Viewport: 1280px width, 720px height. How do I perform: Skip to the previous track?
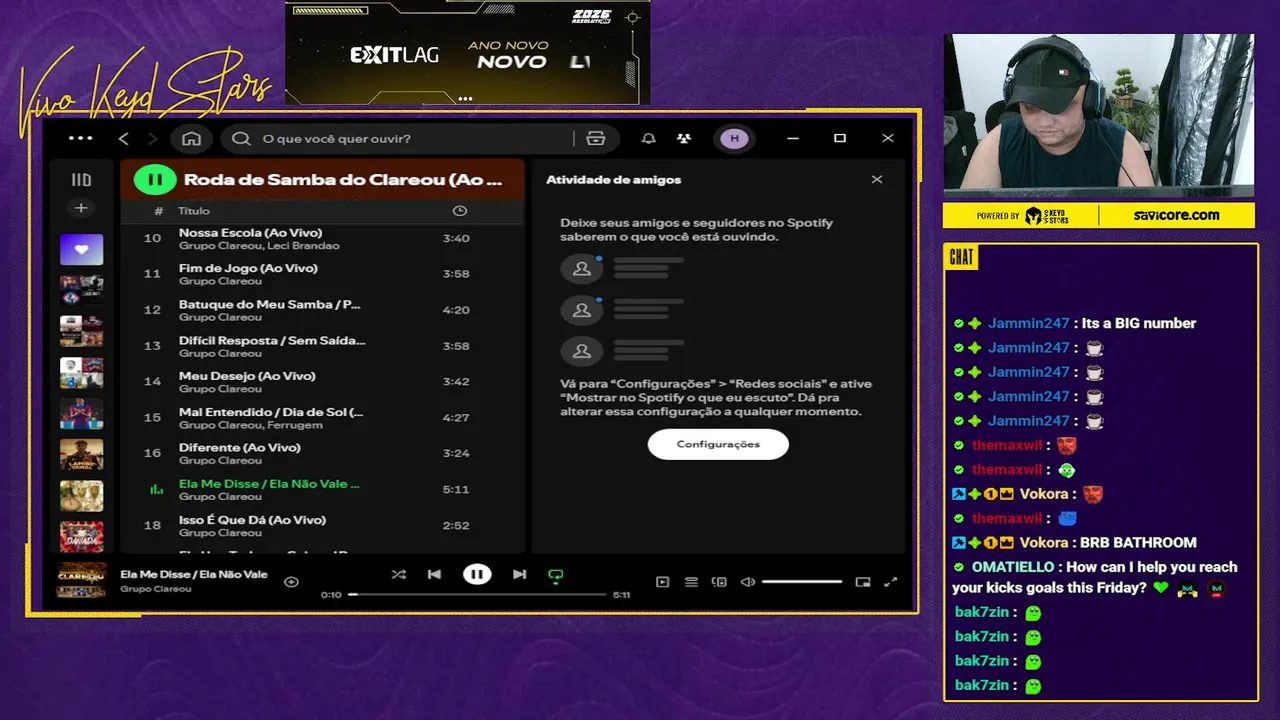[434, 575]
